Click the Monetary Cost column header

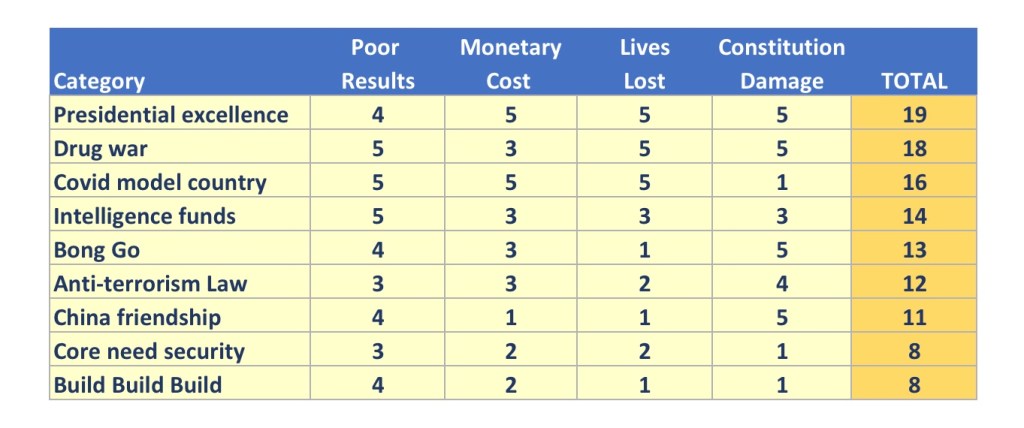(510, 64)
